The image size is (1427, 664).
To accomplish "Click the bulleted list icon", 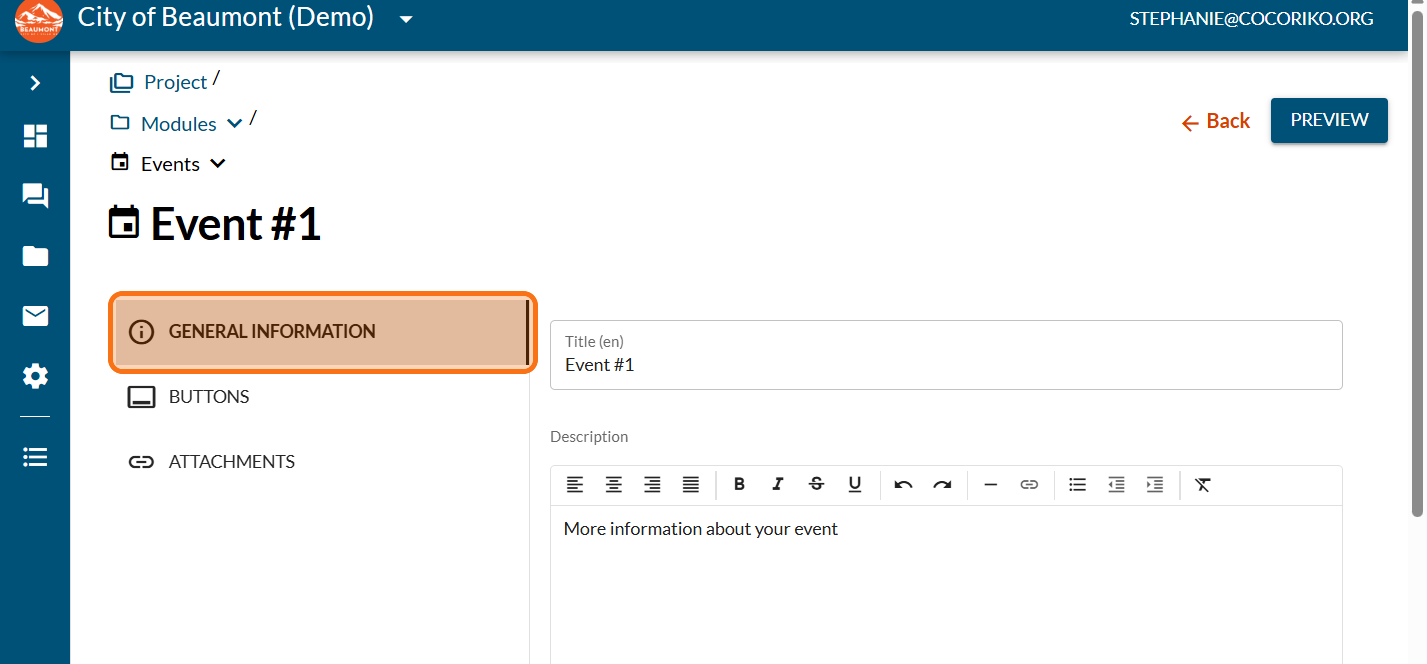I will 1077,485.
